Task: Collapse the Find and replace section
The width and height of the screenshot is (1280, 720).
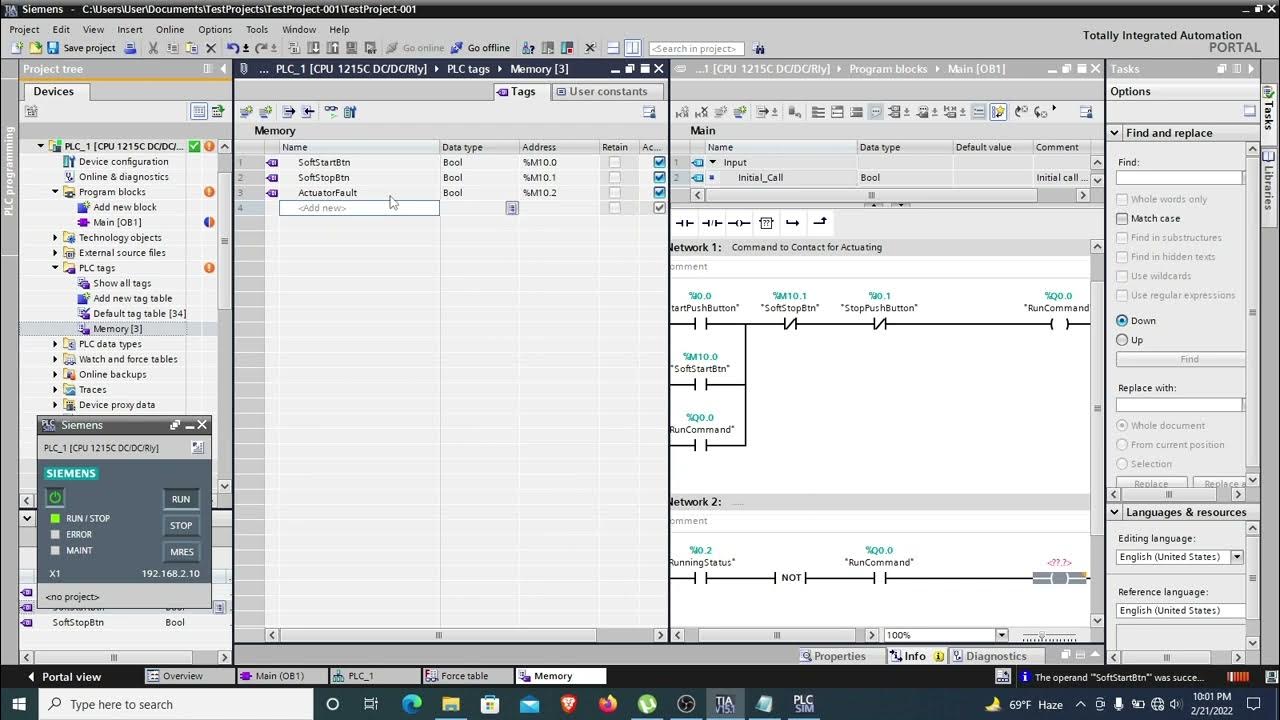Action: coord(1115,133)
